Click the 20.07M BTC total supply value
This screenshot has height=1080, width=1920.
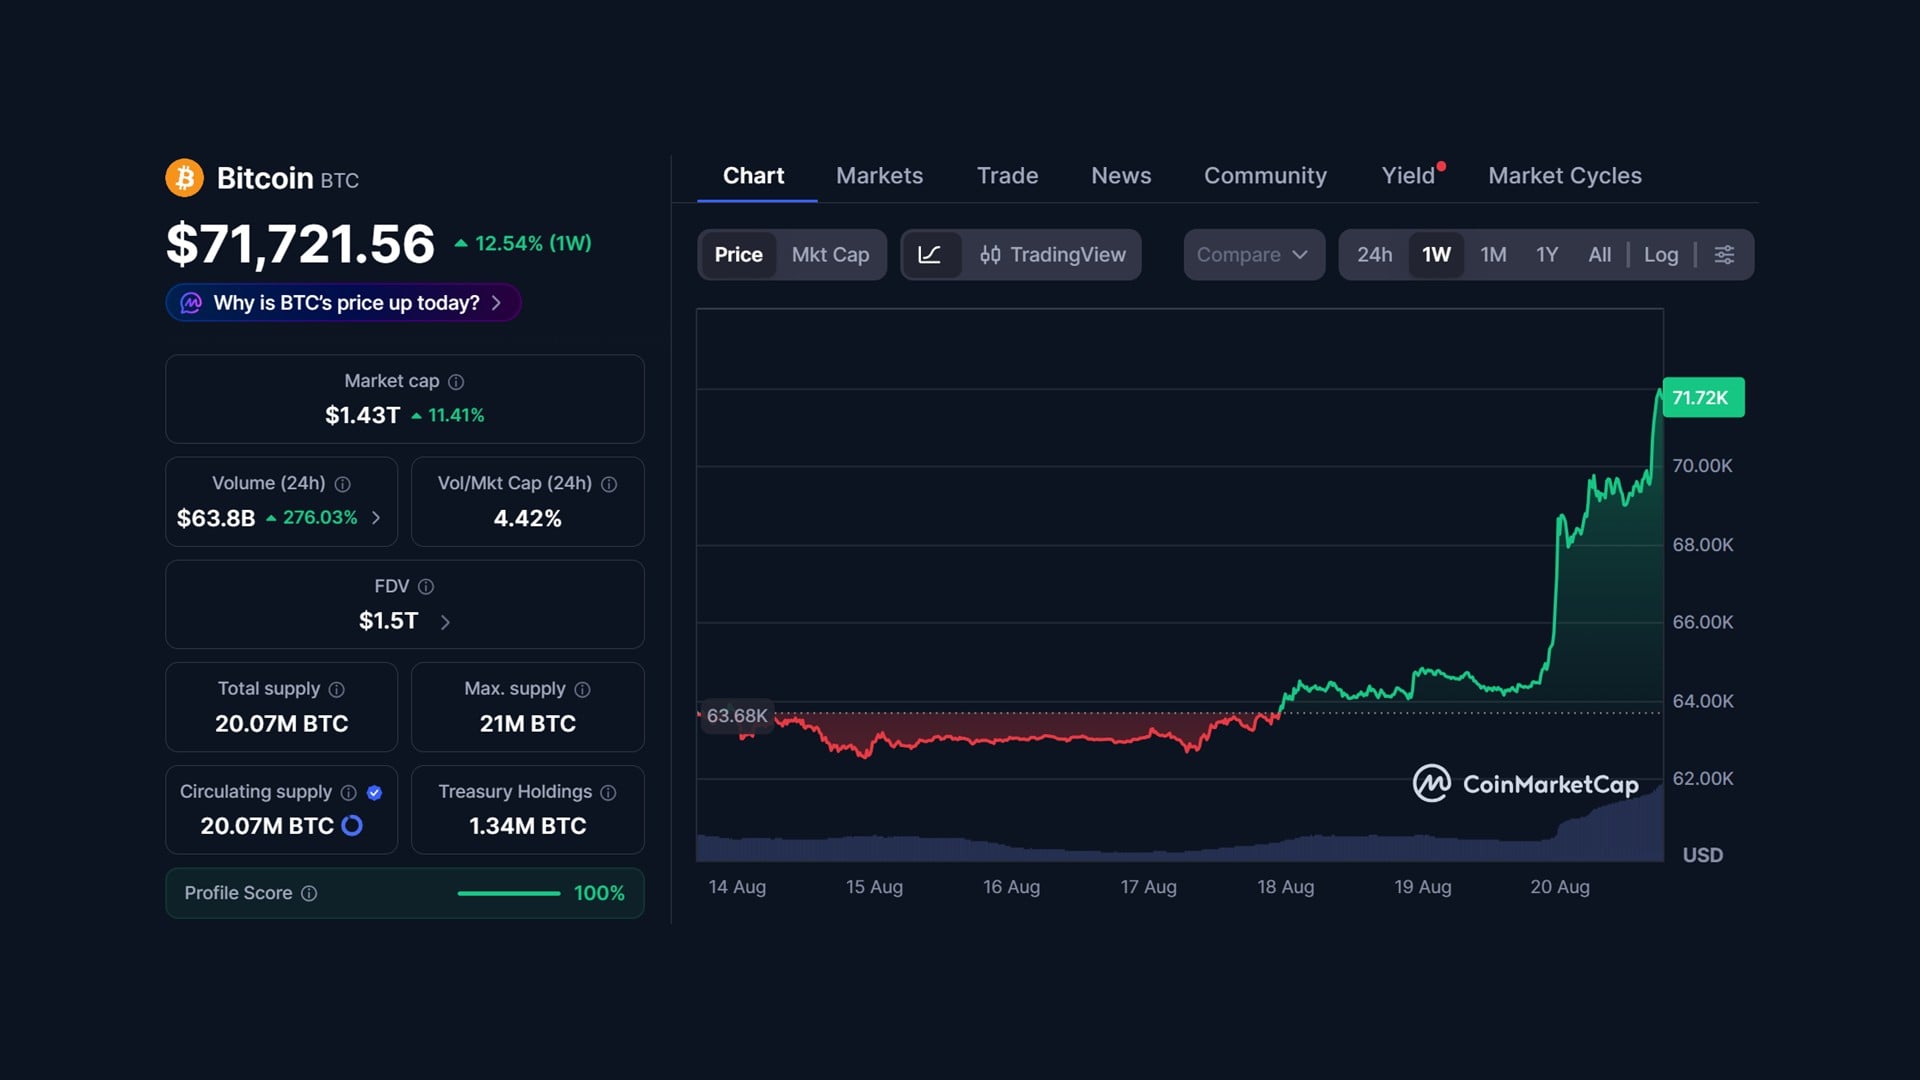281,724
